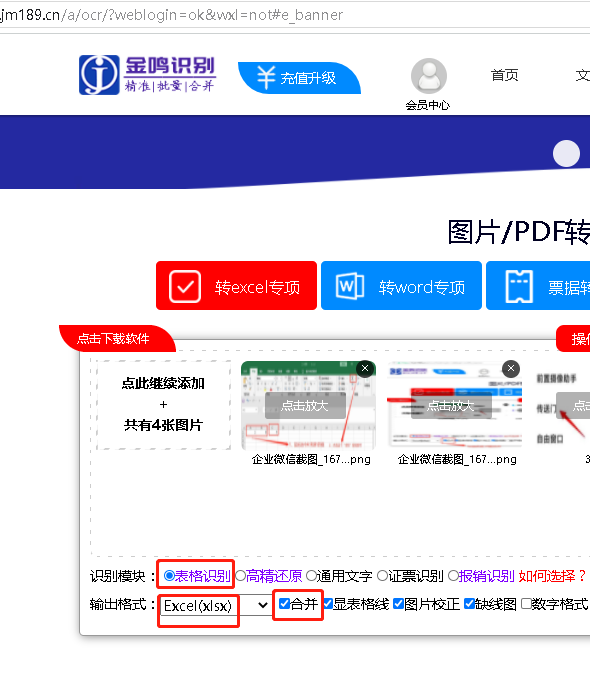The image size is (590, 682).
Task: Select the 报销识别 radio button
Action: 453,576
